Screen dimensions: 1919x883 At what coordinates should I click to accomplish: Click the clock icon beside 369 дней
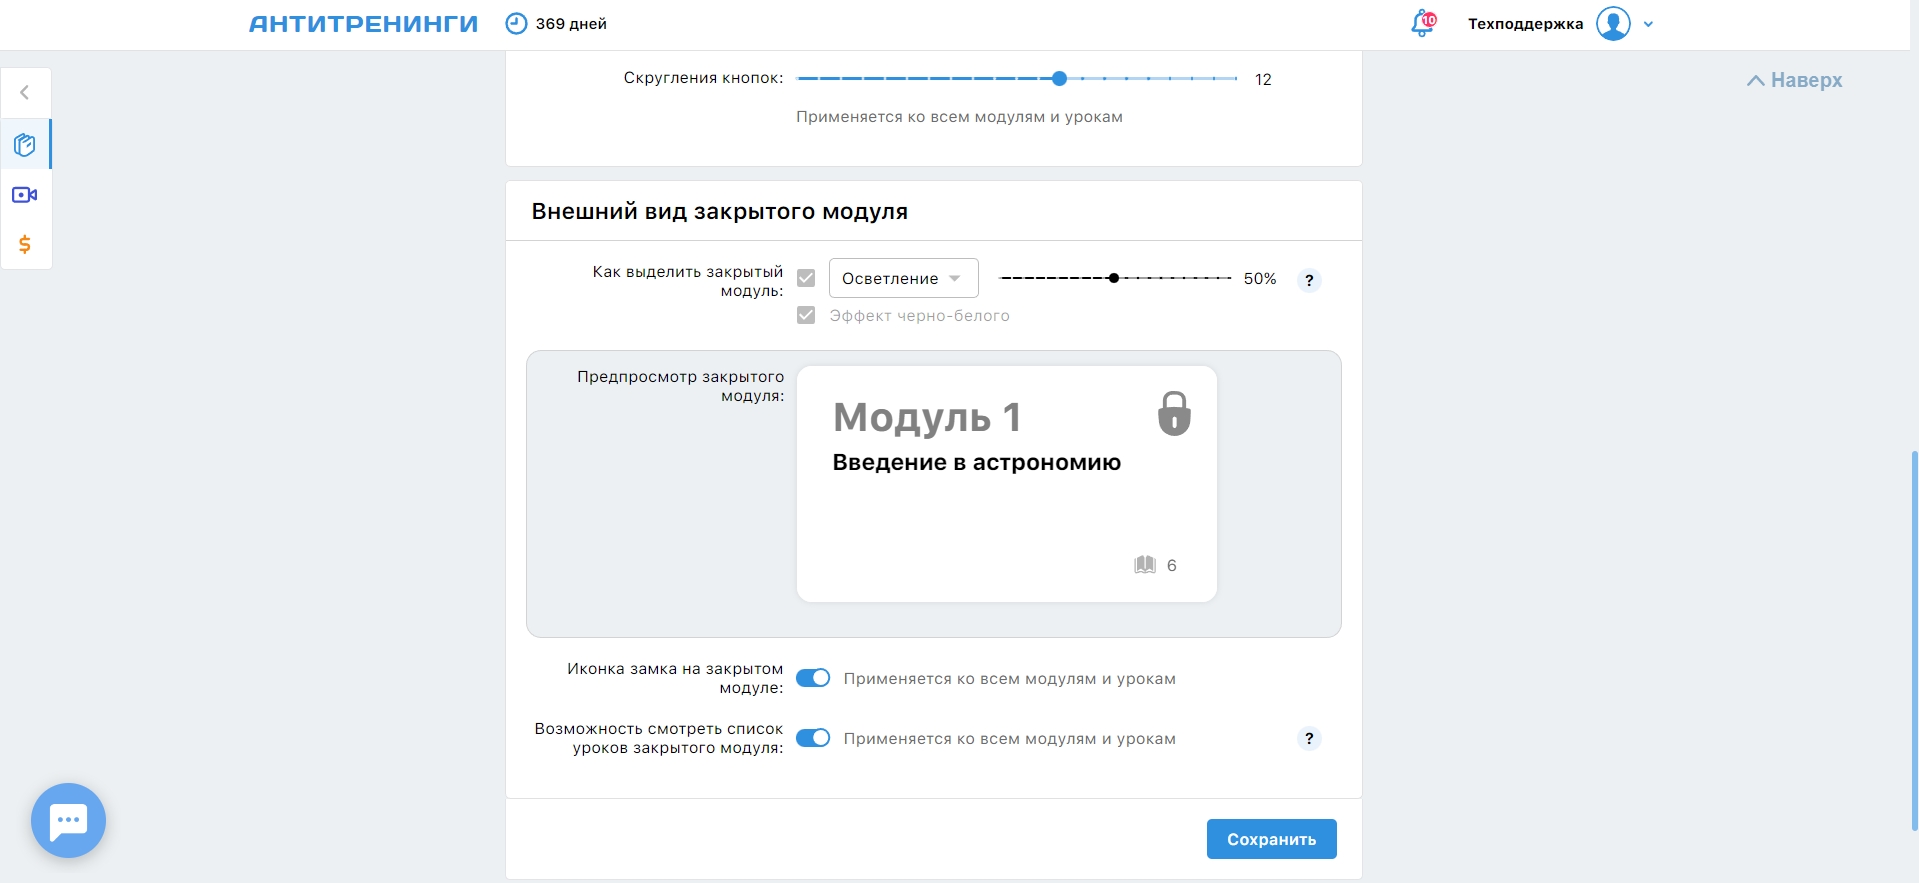(x=516, y=24)
